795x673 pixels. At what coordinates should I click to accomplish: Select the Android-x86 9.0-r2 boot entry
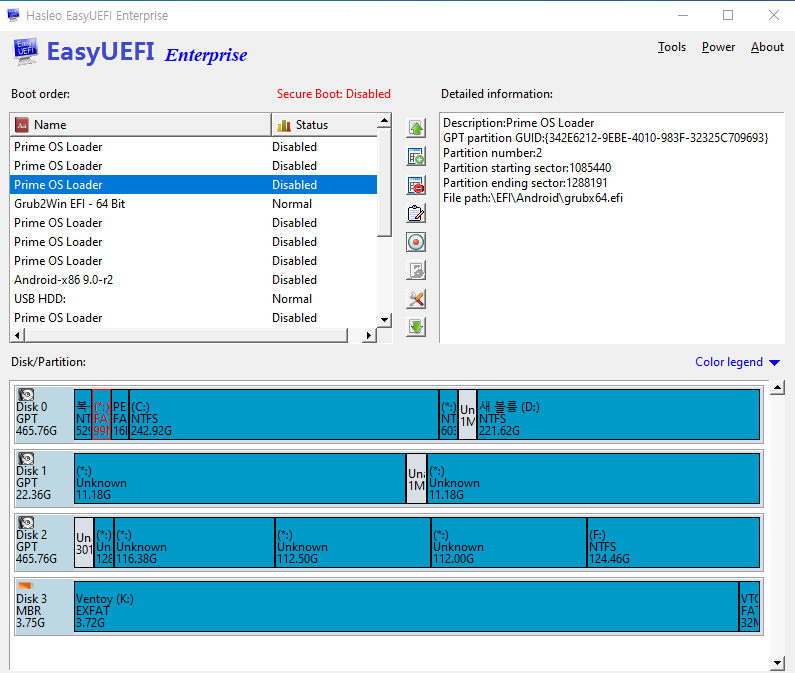click(193, 280)
